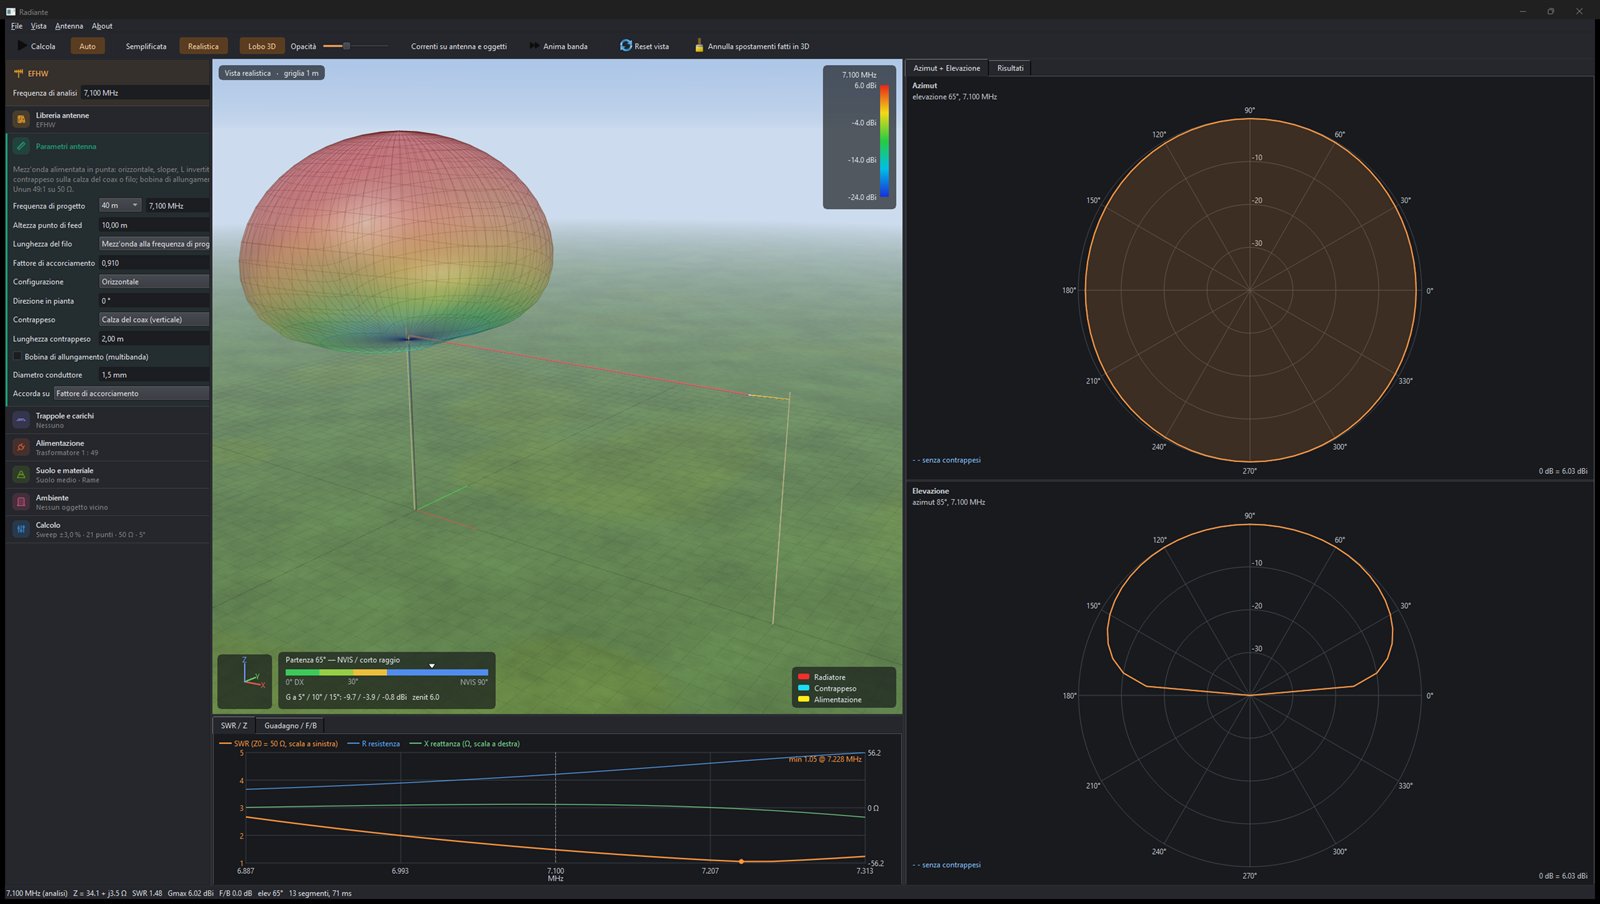The image size is (1600, 904).
Task: Click the Partenza elevation angle color bar
Action: [387, 672]
